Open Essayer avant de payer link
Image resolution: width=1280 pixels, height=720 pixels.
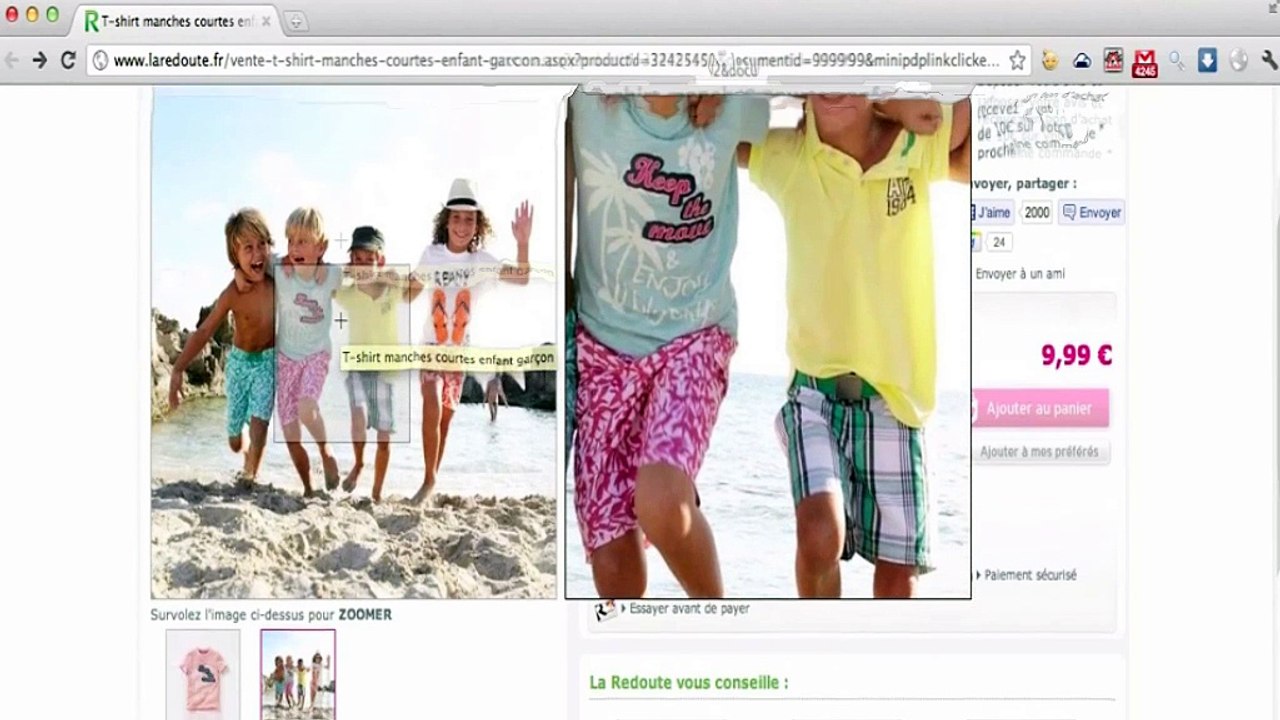click(689, 608)
